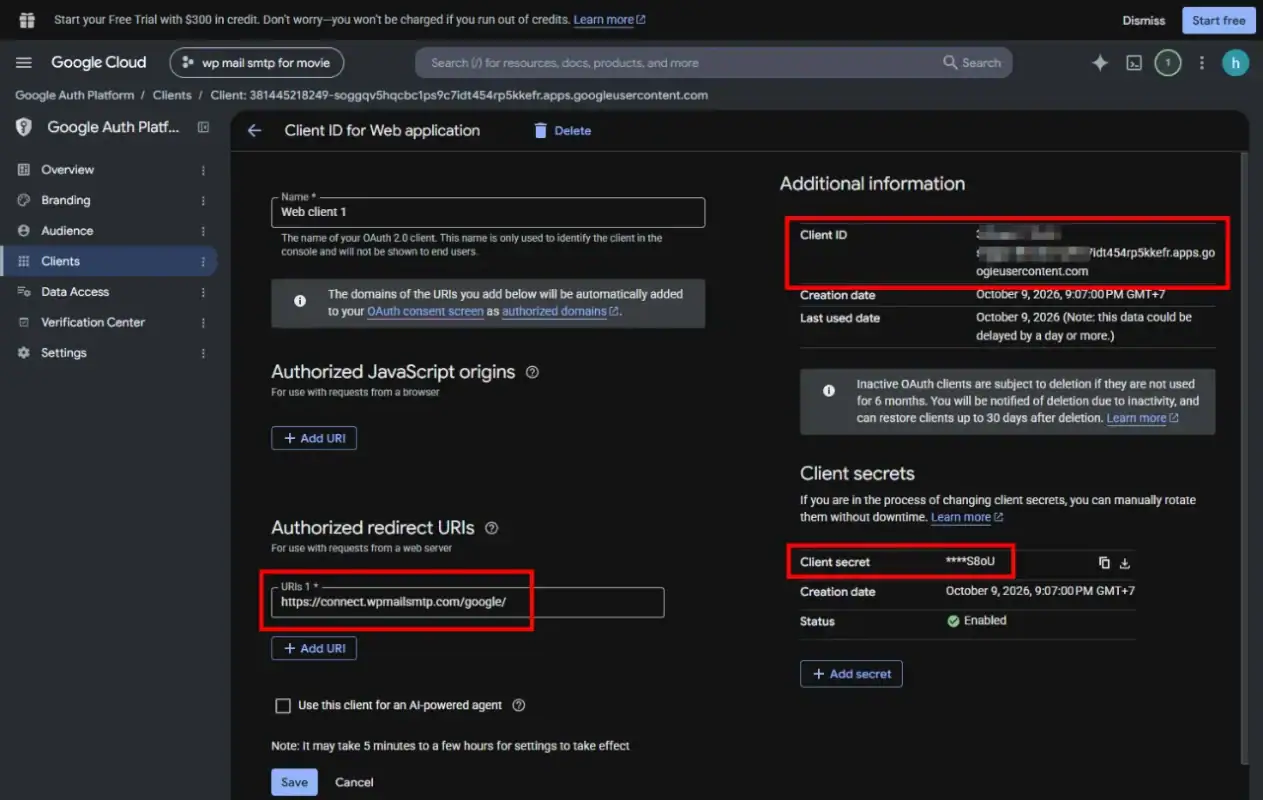1263x800 pixels.
Task: Open help for Authorized redirect URIs
Action: tap(491, 528)
